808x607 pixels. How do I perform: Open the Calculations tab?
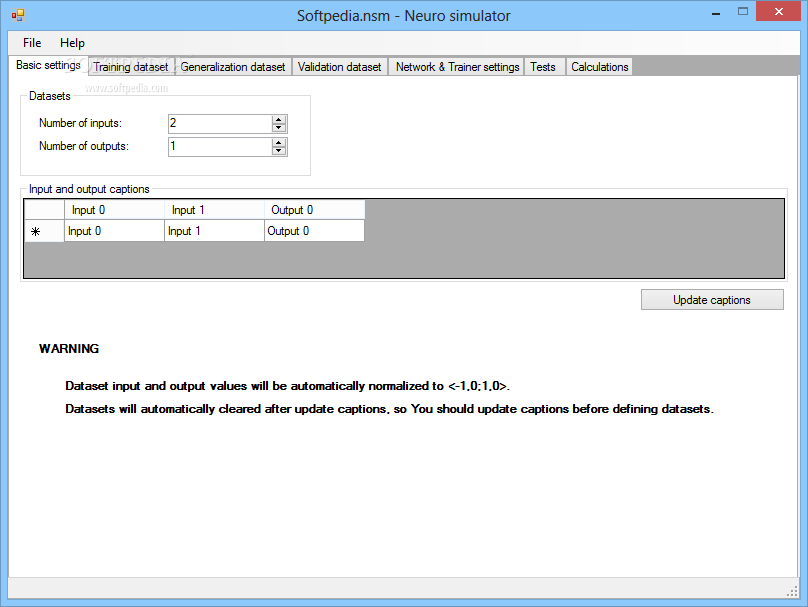pyautogui.click(x=599, y=67)
